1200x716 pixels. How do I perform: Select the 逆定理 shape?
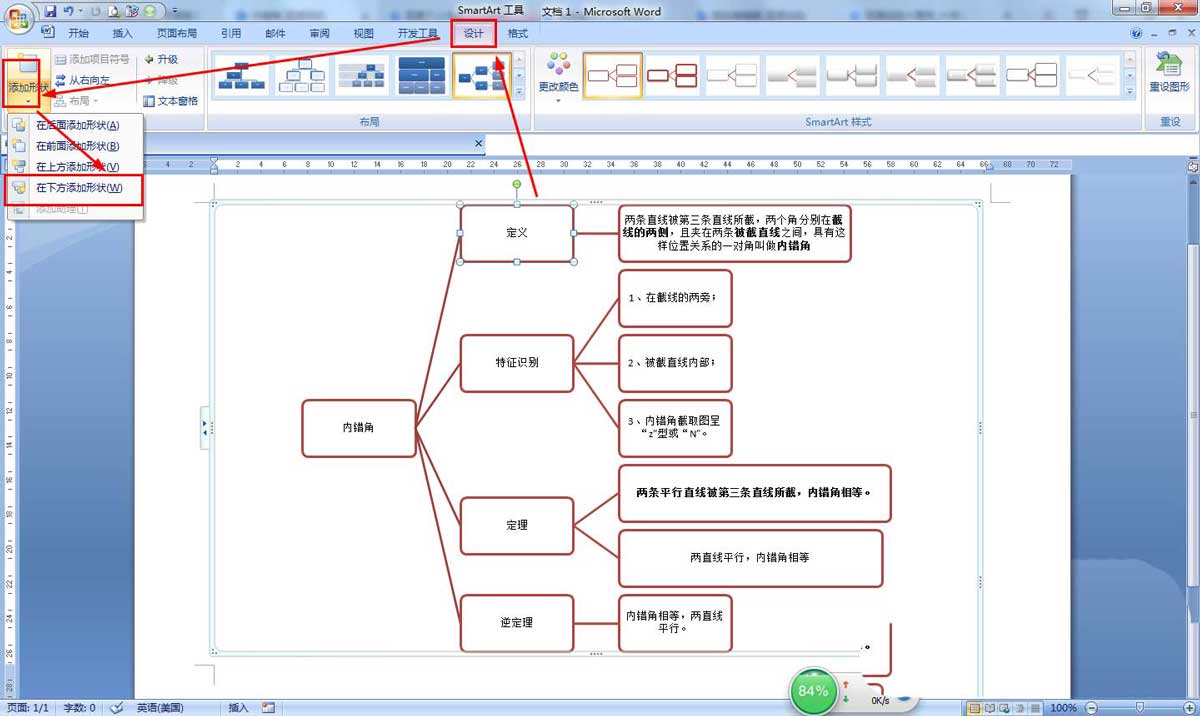[517, 622]
